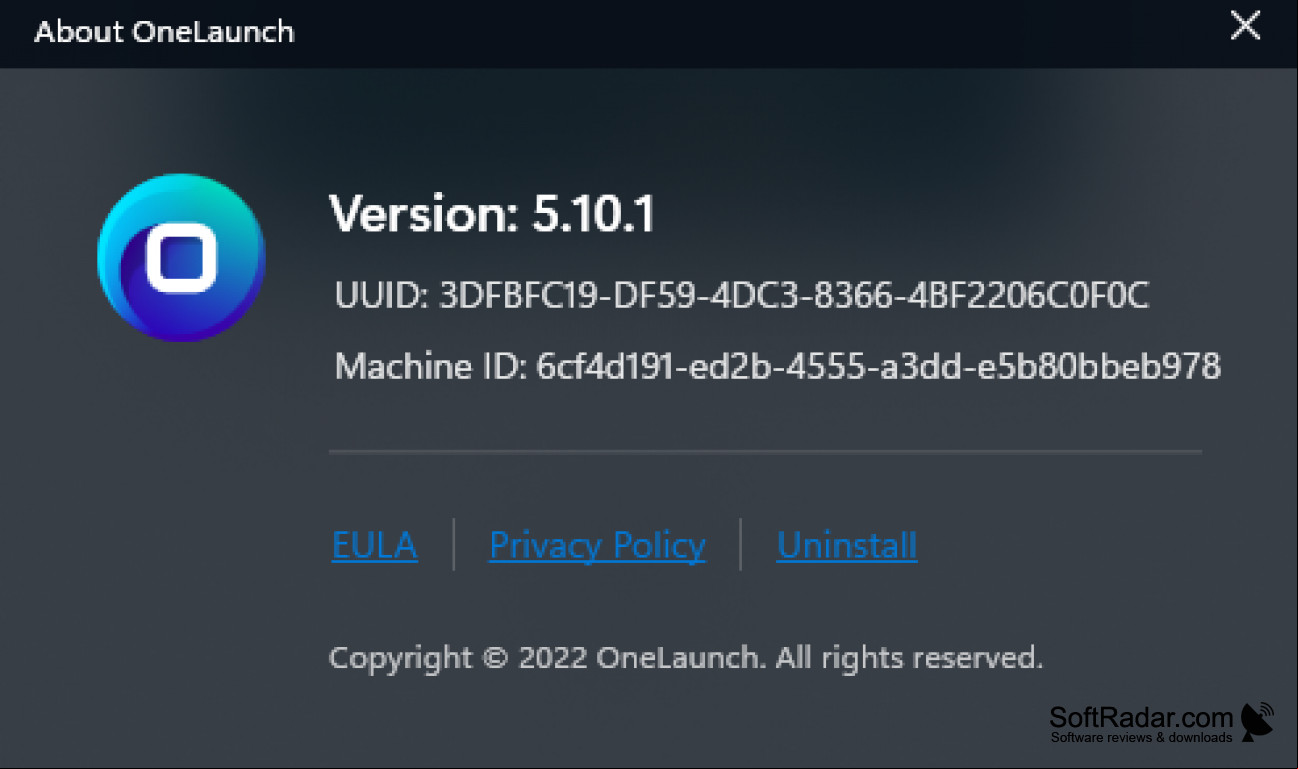Click the 'Software reviews & downloads' tagline
This screenshot has height=769, width=1298.
pyautogui.click(x=1141, y=737)
